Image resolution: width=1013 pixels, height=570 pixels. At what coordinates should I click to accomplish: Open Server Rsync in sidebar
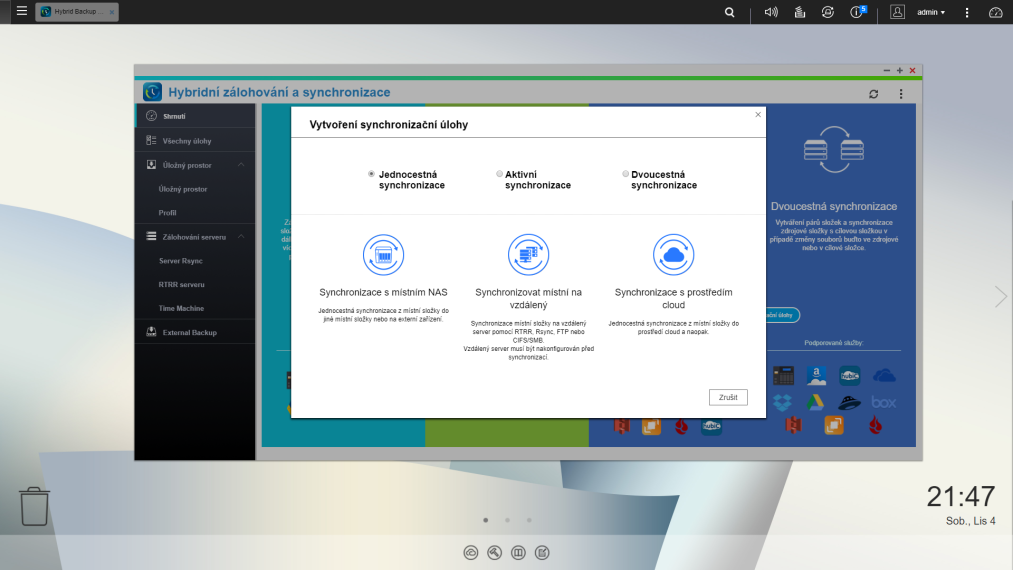click(x=181, y=261)
